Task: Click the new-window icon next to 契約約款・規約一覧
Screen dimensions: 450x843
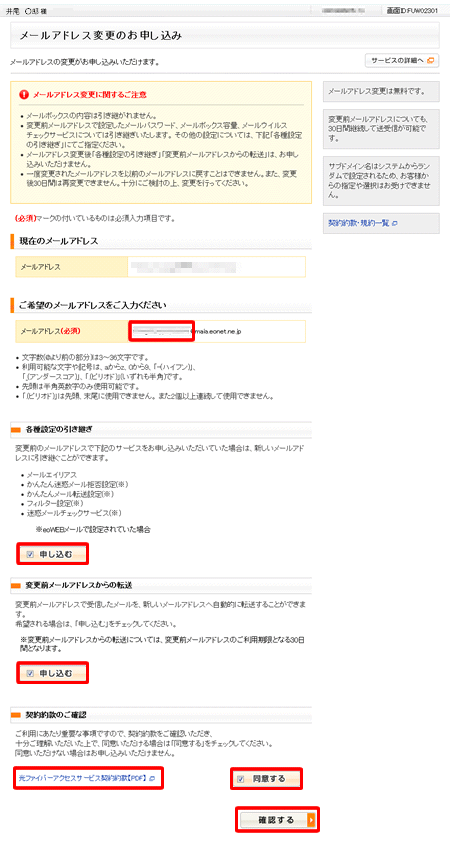Action: [x=394, y=223]
